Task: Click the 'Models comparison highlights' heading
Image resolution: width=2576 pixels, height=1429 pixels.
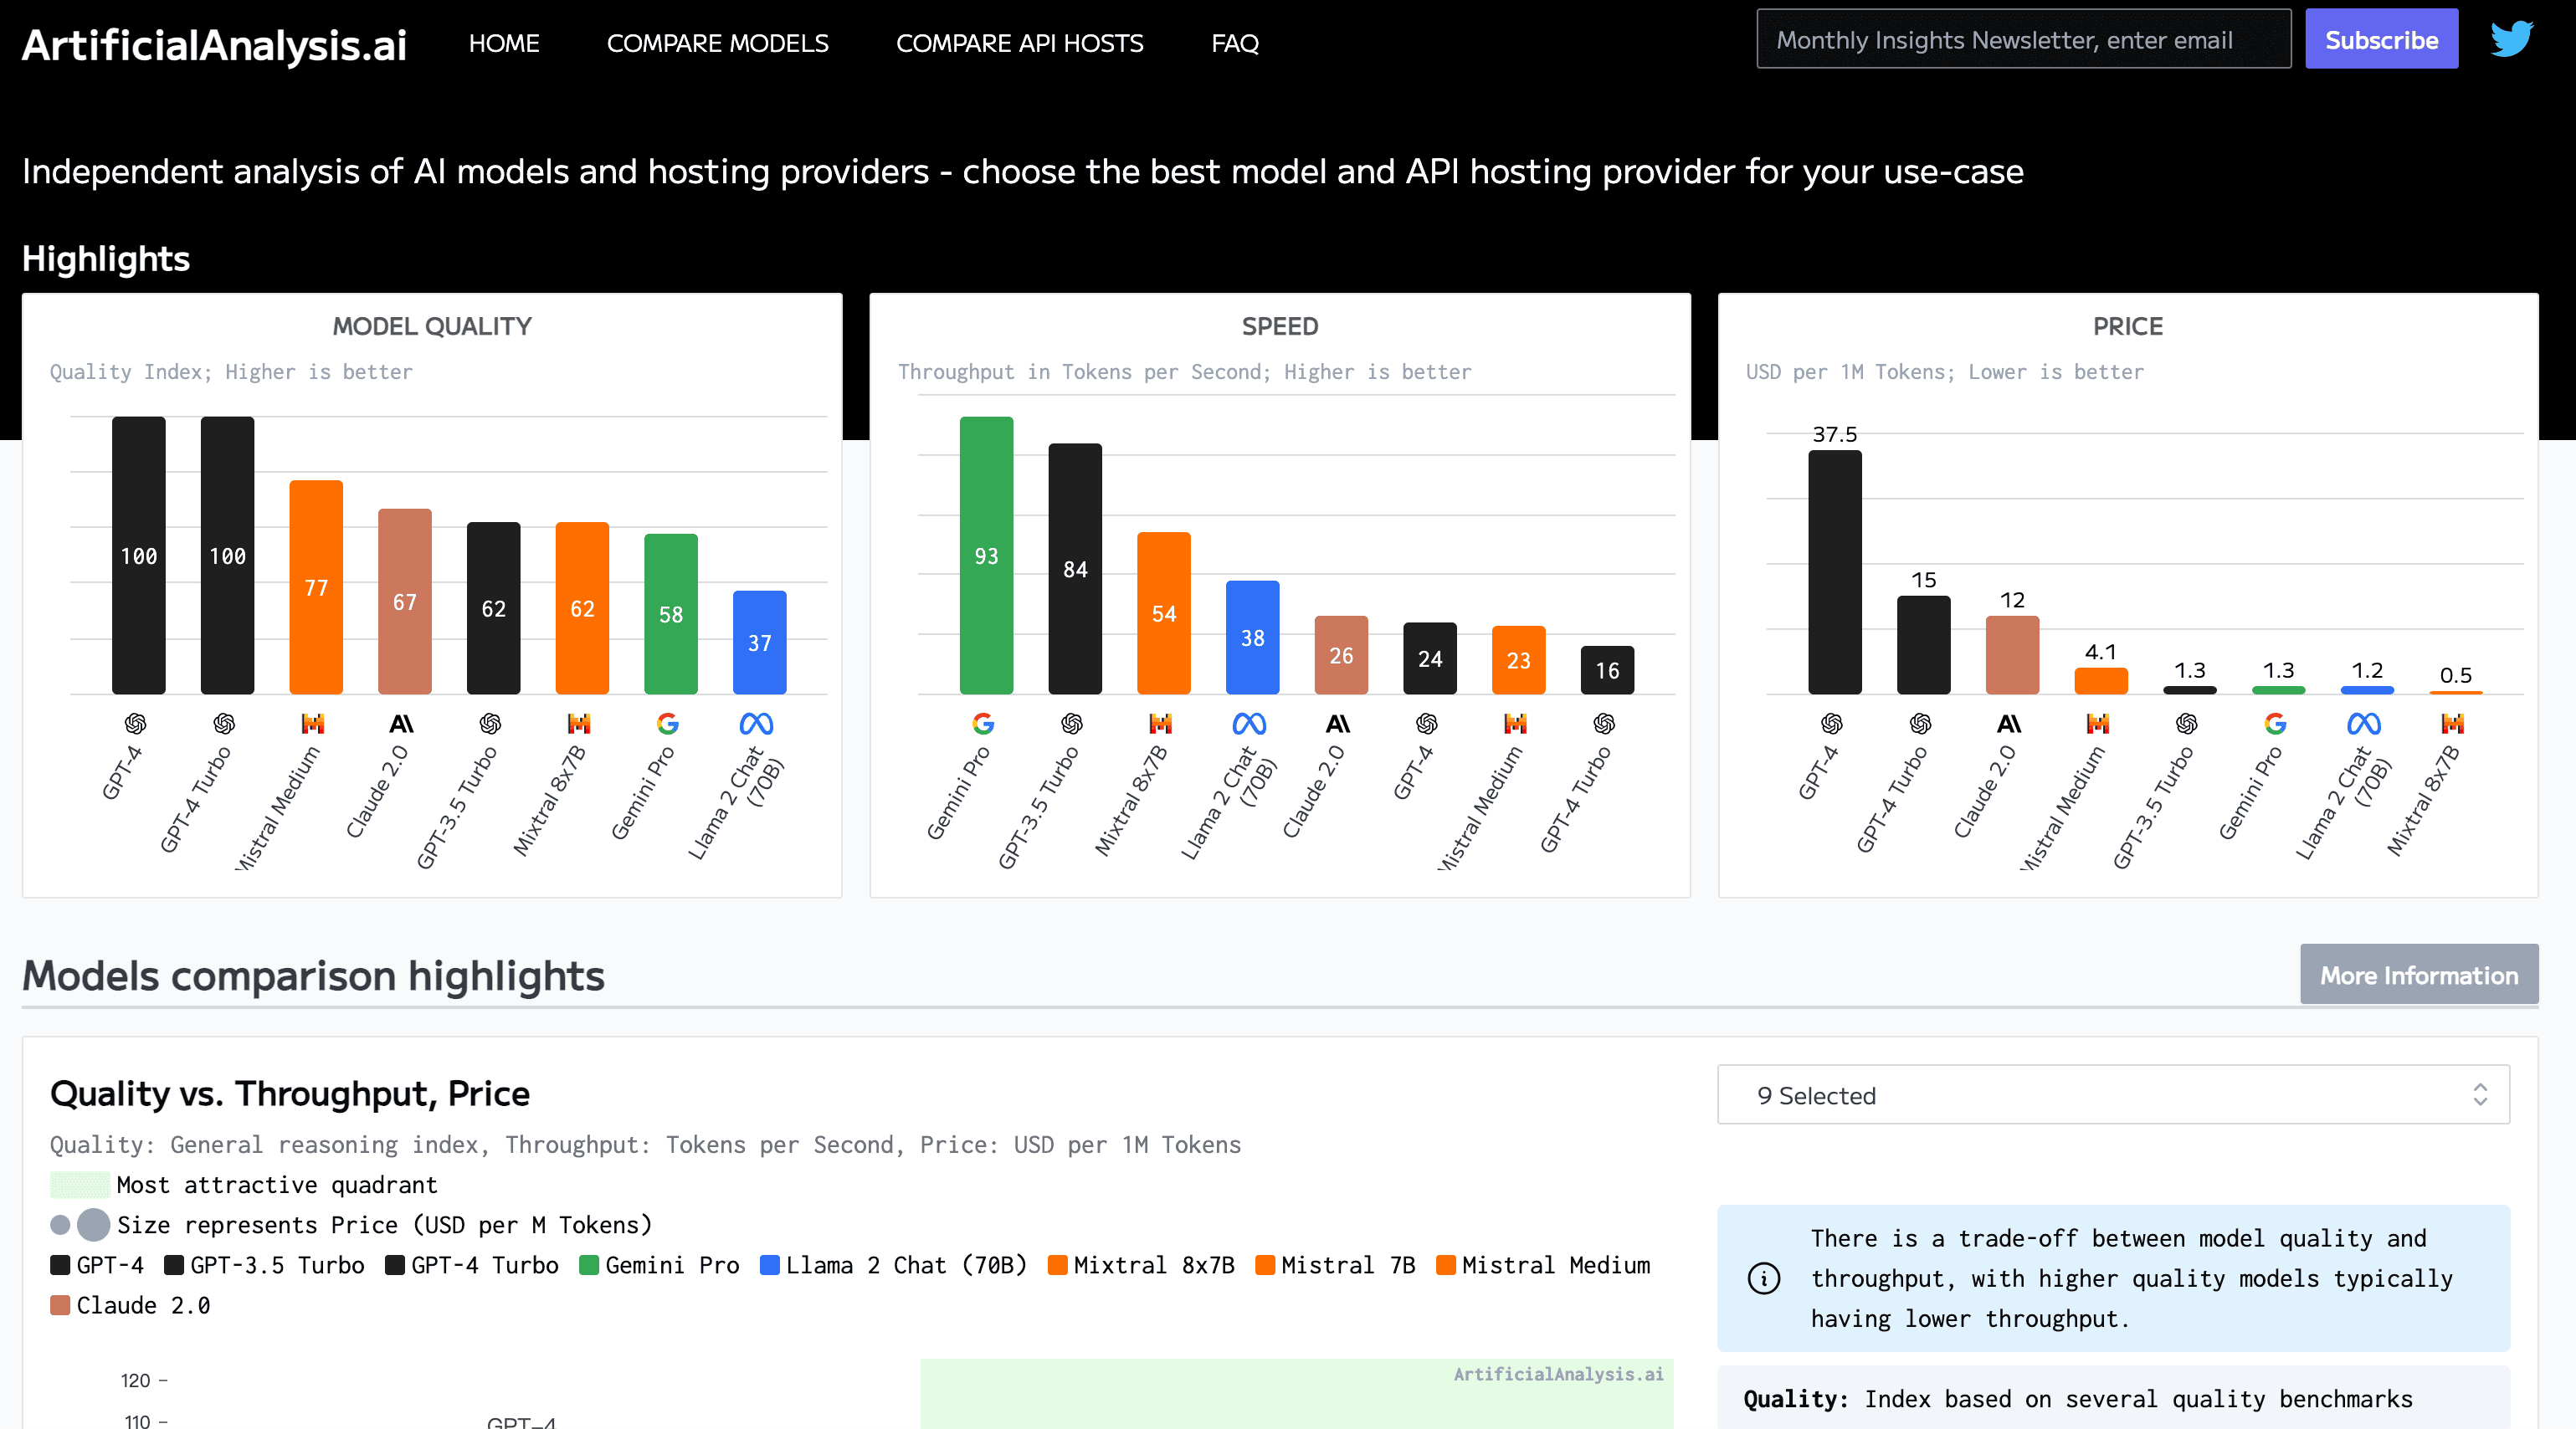Action: click(313, 975)
